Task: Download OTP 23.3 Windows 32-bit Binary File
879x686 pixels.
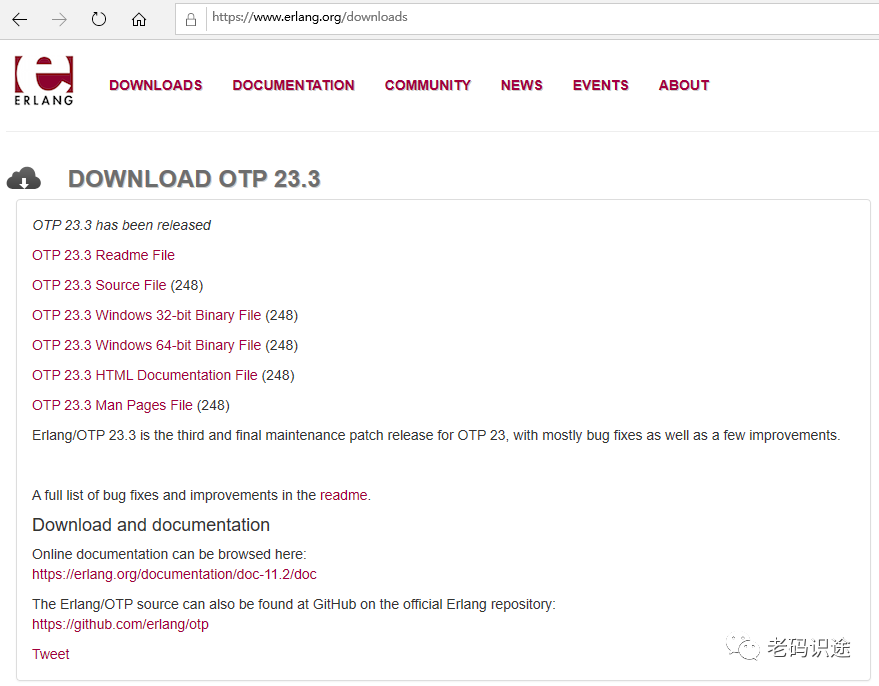Action: click(x=146, y=315)
